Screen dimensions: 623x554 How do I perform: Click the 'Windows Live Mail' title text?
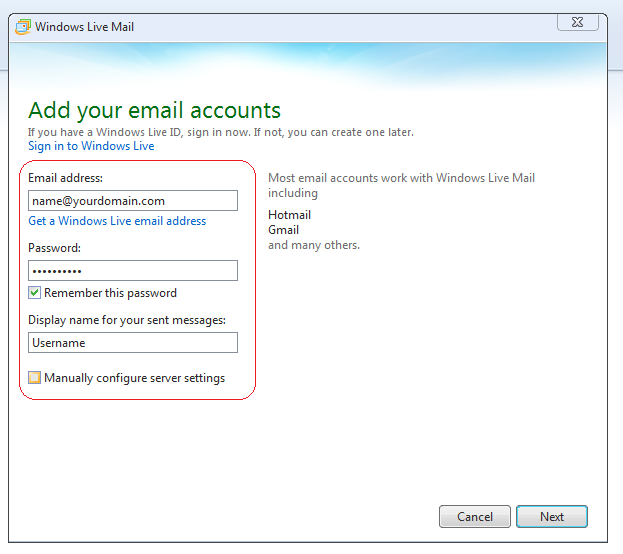(x=84, y=27)
